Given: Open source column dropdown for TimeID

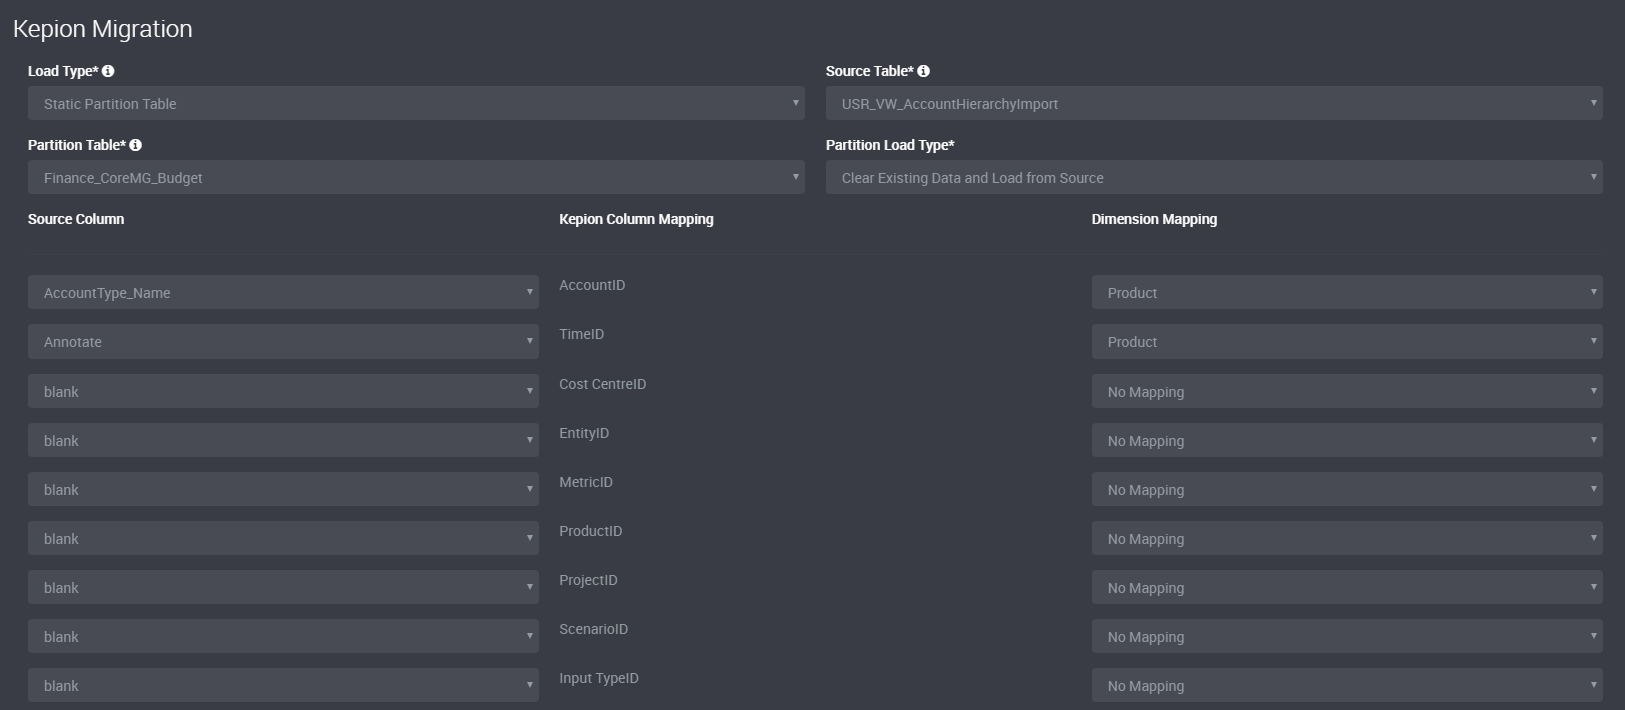Looking at the screenshot, I should point(283,341).
